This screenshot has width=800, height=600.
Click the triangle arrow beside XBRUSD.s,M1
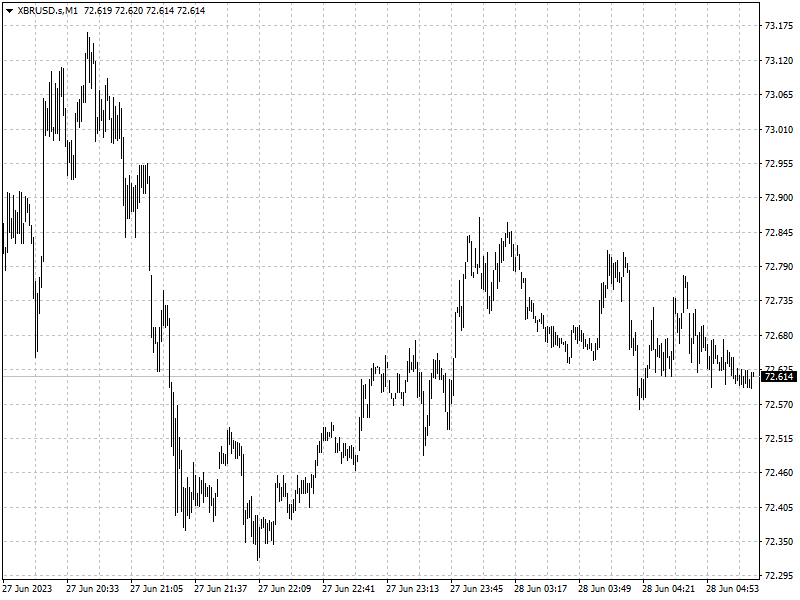pyautogui.click(x=9, y=11)
